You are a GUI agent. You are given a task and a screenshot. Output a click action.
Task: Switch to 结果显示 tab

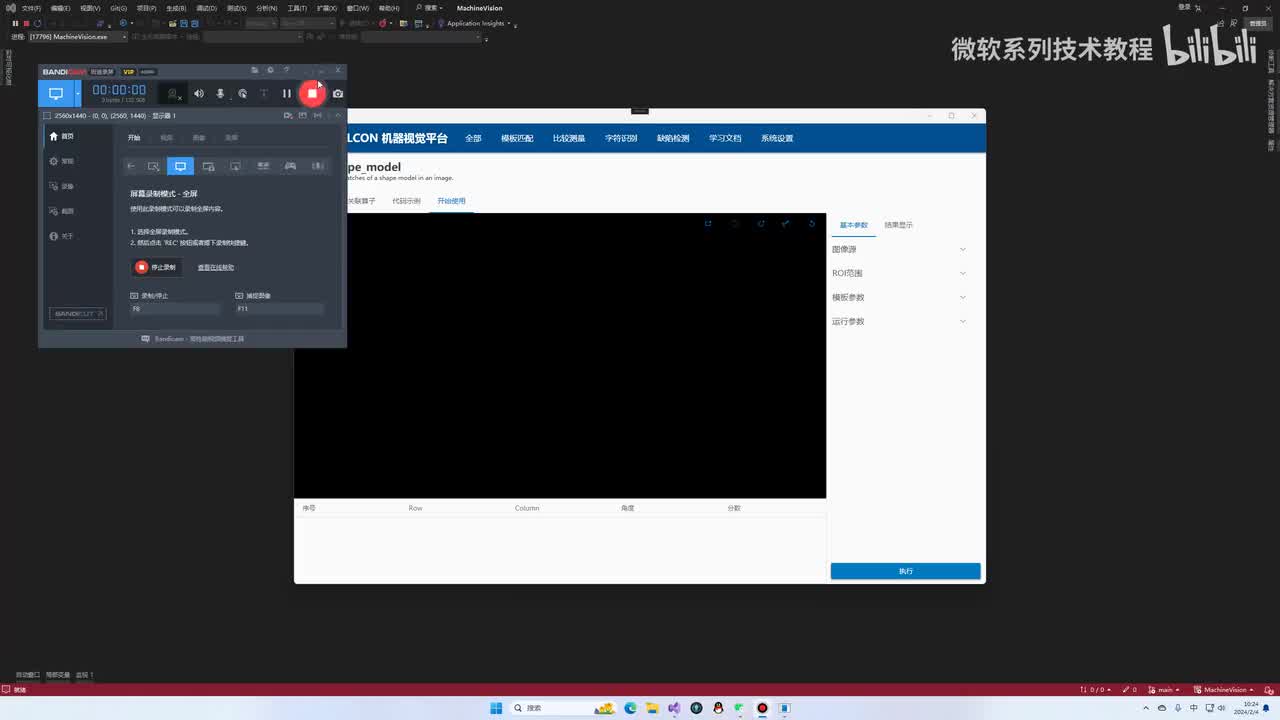898,225
